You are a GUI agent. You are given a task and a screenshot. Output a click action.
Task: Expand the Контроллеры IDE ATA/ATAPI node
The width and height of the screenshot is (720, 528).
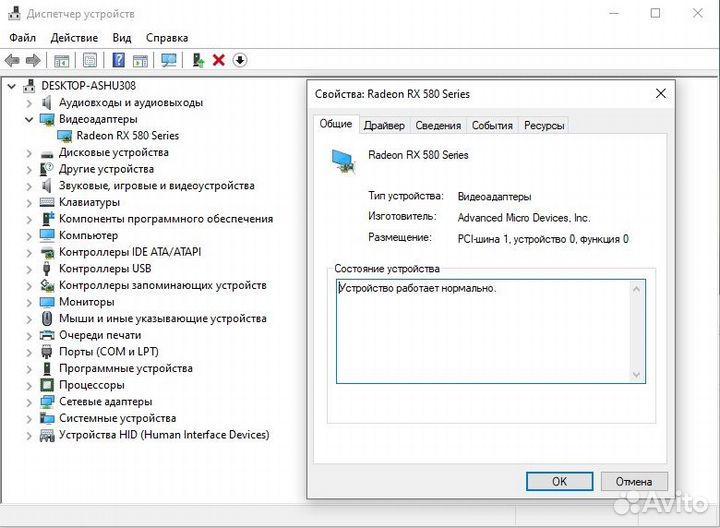29,253
